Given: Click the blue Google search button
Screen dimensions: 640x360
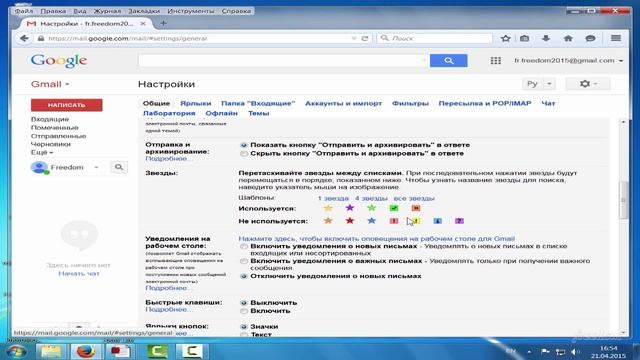Looking at the screenshot, I should [449, 60].
